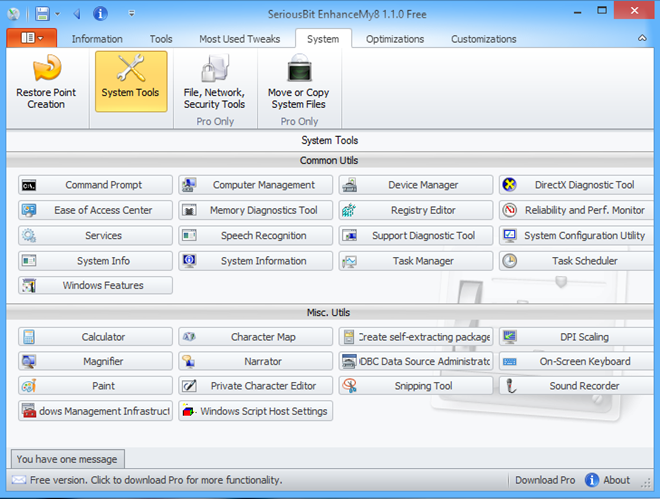Viewport: 660px width, 499px height.
Task: Launch Calculator
Action: pyautogui.click(x=95, y=337)
